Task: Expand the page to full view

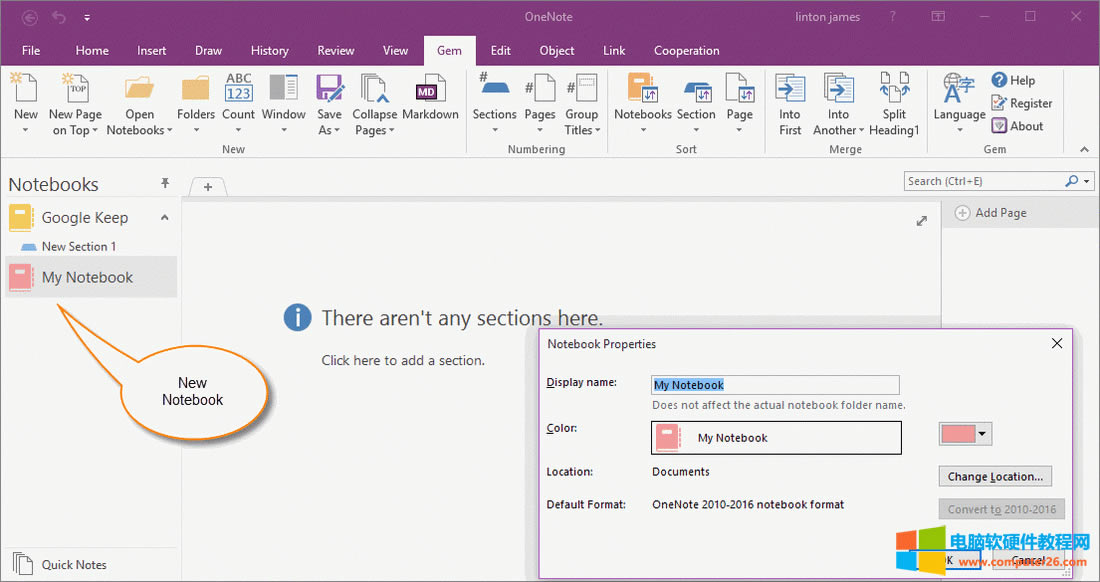Action: click(921, 221)
